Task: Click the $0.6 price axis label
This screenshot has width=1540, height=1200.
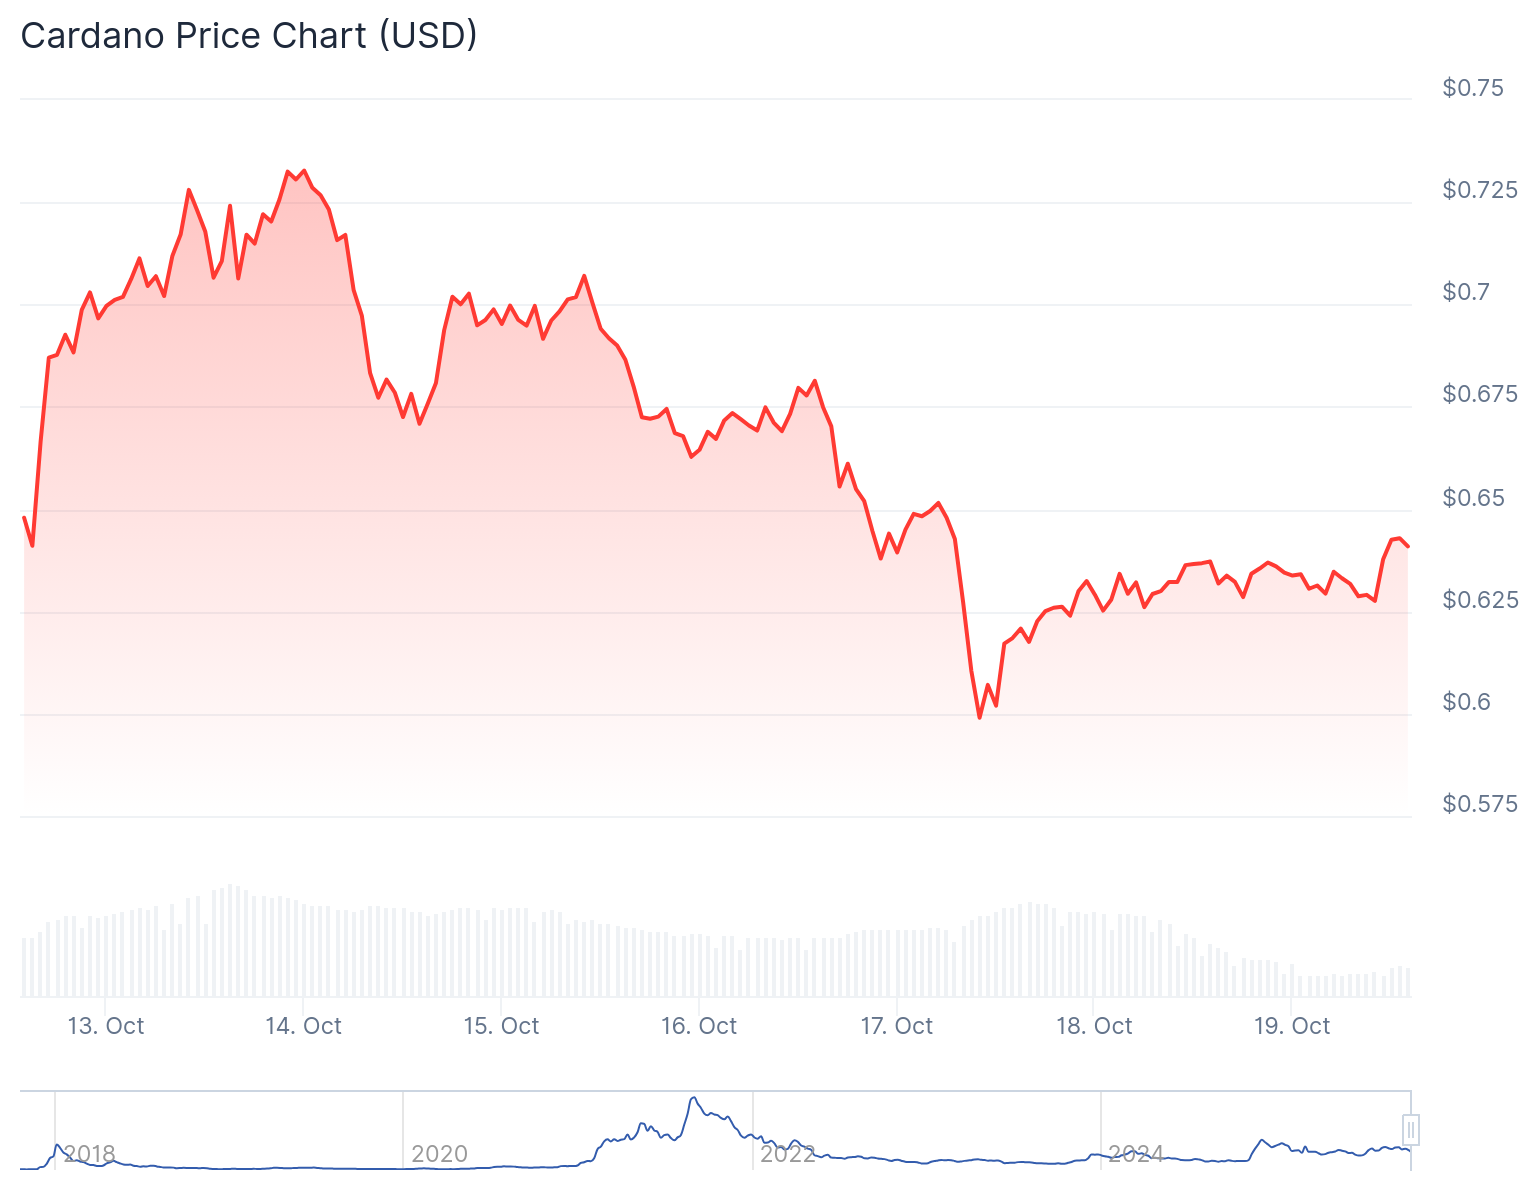Action: (x=1466, y=702)
